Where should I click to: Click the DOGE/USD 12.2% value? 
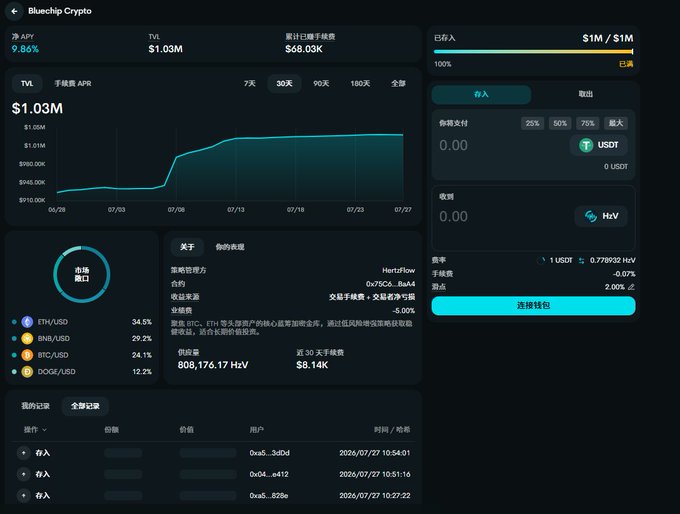coord(142,372)
